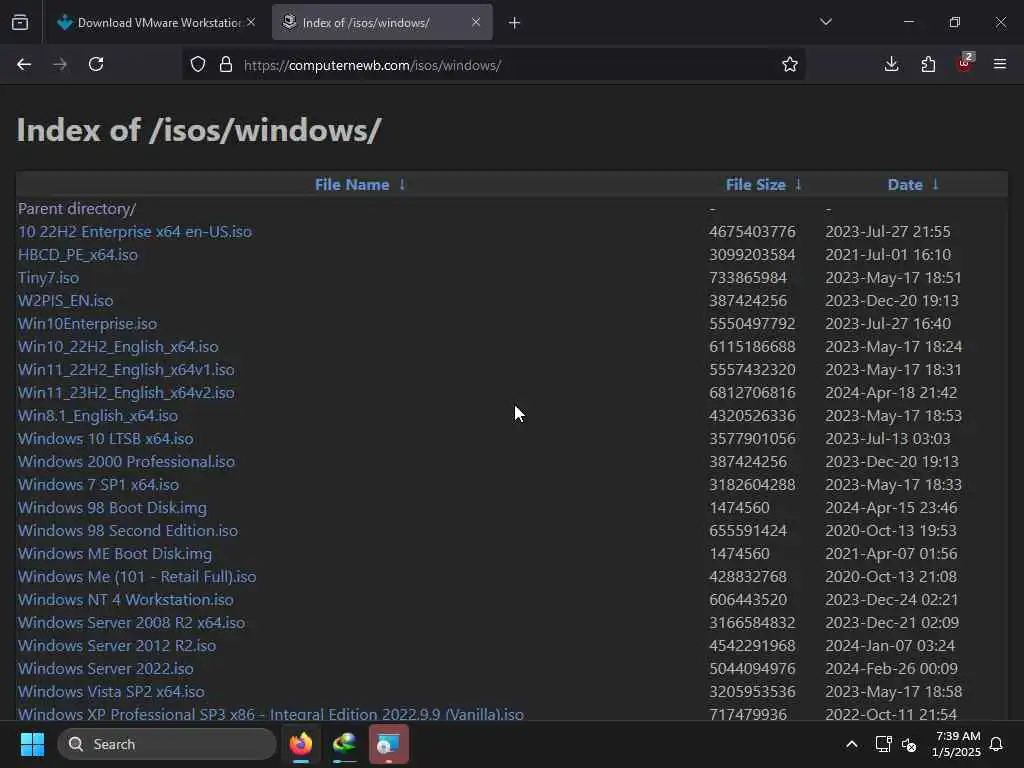Open Firefox tracking protection shield
Viewport: 1024px width, 768px height.
click(x=198, y=64)
